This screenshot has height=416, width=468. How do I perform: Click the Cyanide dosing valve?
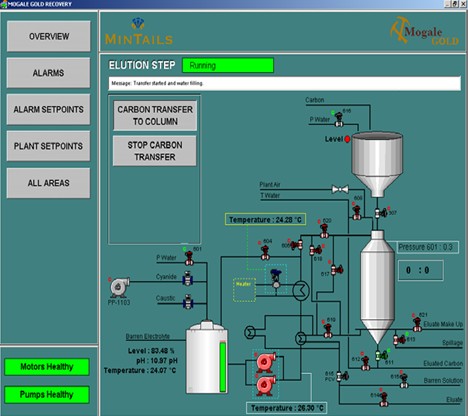pos(188,279)
